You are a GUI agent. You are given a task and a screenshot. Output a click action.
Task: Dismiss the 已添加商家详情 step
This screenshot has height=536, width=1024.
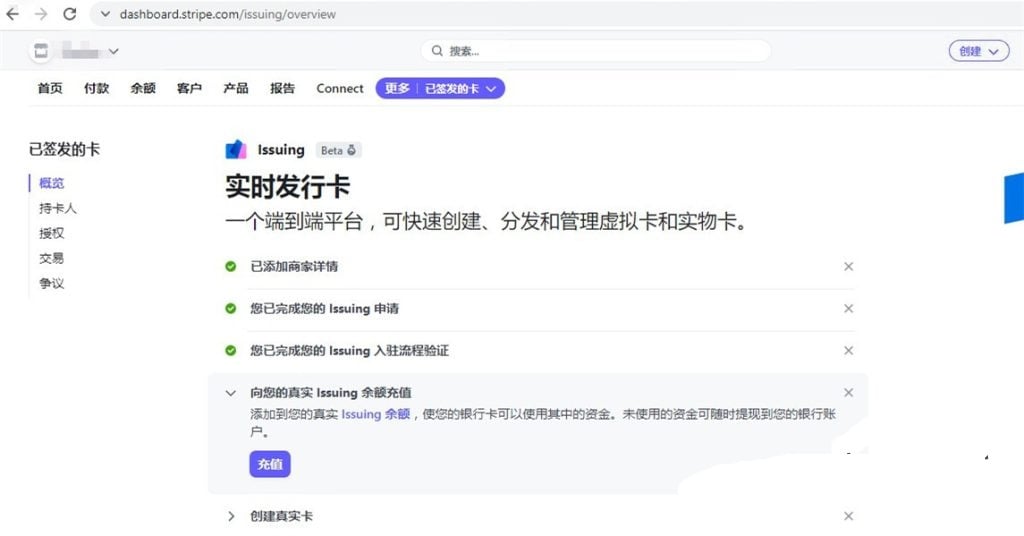tap(848, 266)
